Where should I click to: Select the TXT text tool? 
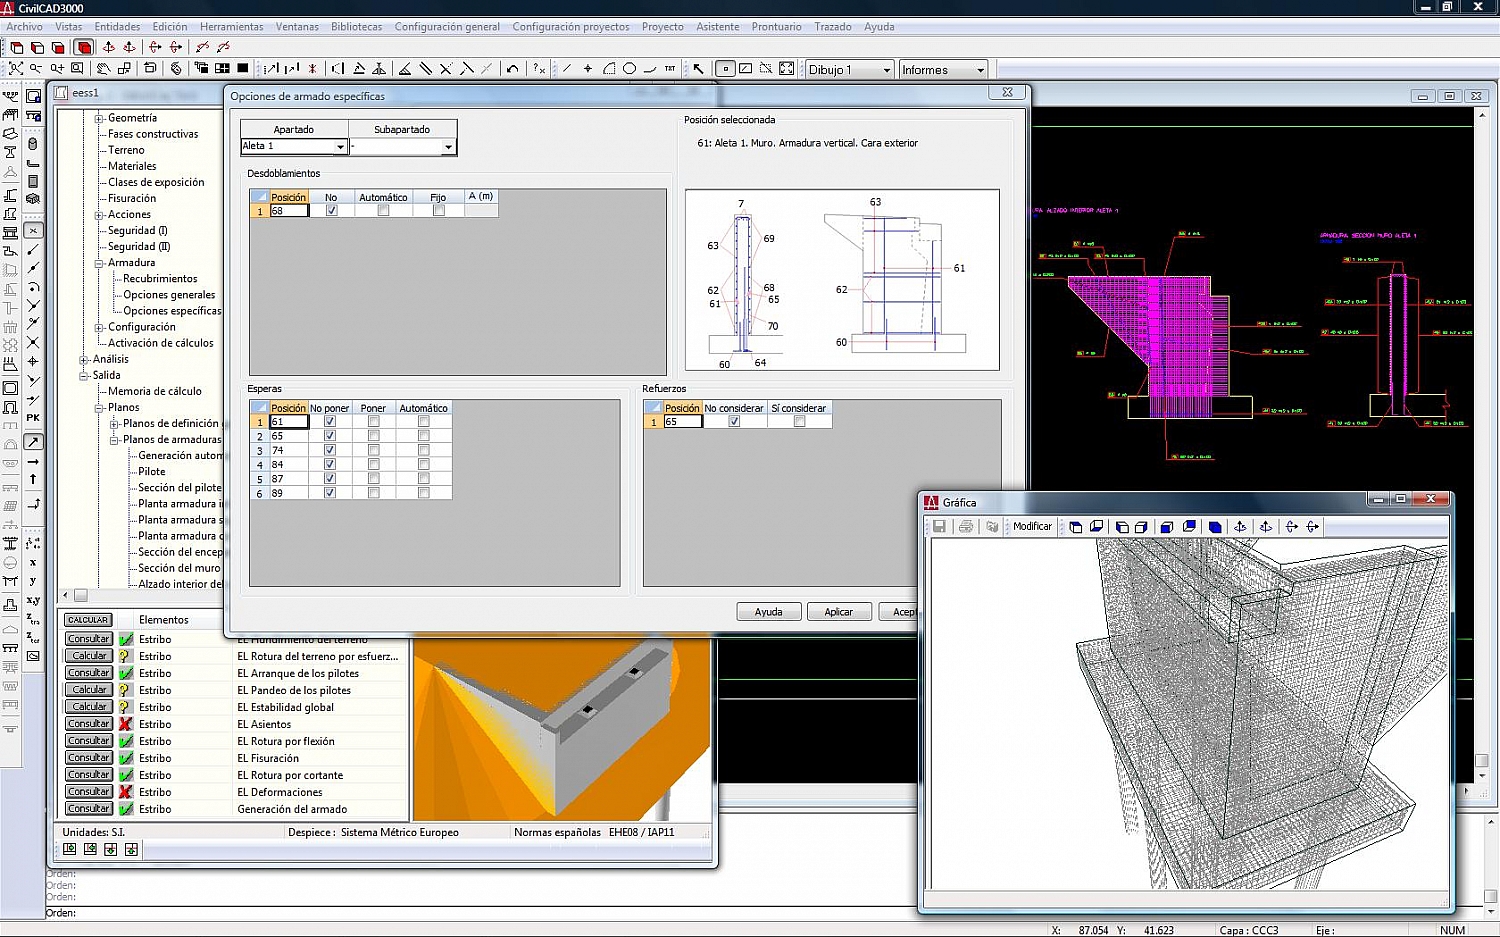[670, 69]
